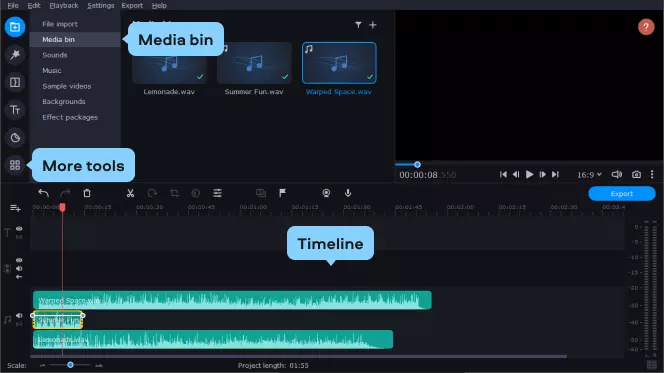The width and height of the screenshot is (664, 373).
Task: Click the blue Export button
Action: 622,193
